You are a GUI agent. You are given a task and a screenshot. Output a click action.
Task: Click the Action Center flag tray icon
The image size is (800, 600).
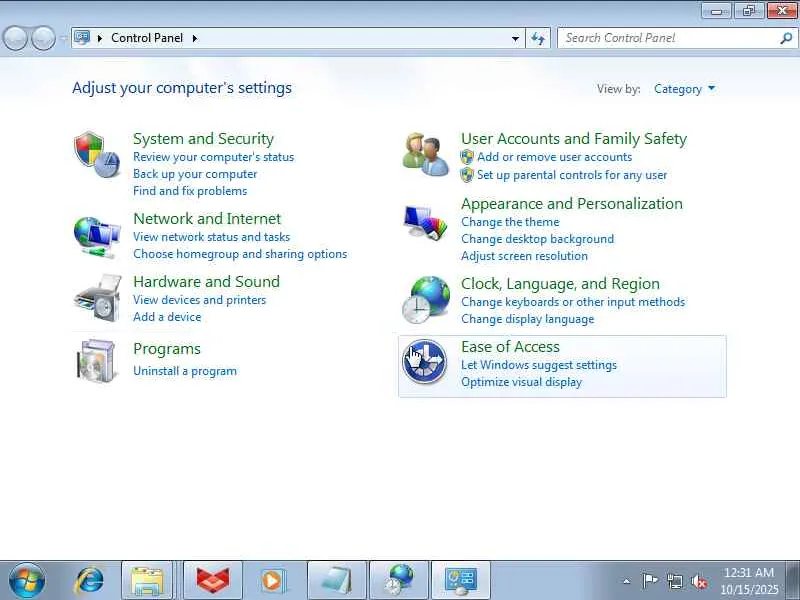tap(649, 581)
